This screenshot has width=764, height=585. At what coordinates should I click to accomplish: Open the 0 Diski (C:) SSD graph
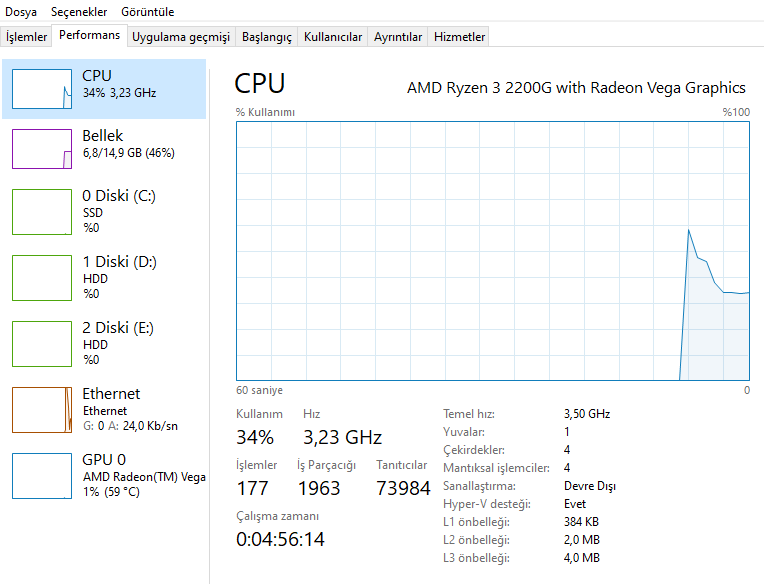(x=42, y=210)
